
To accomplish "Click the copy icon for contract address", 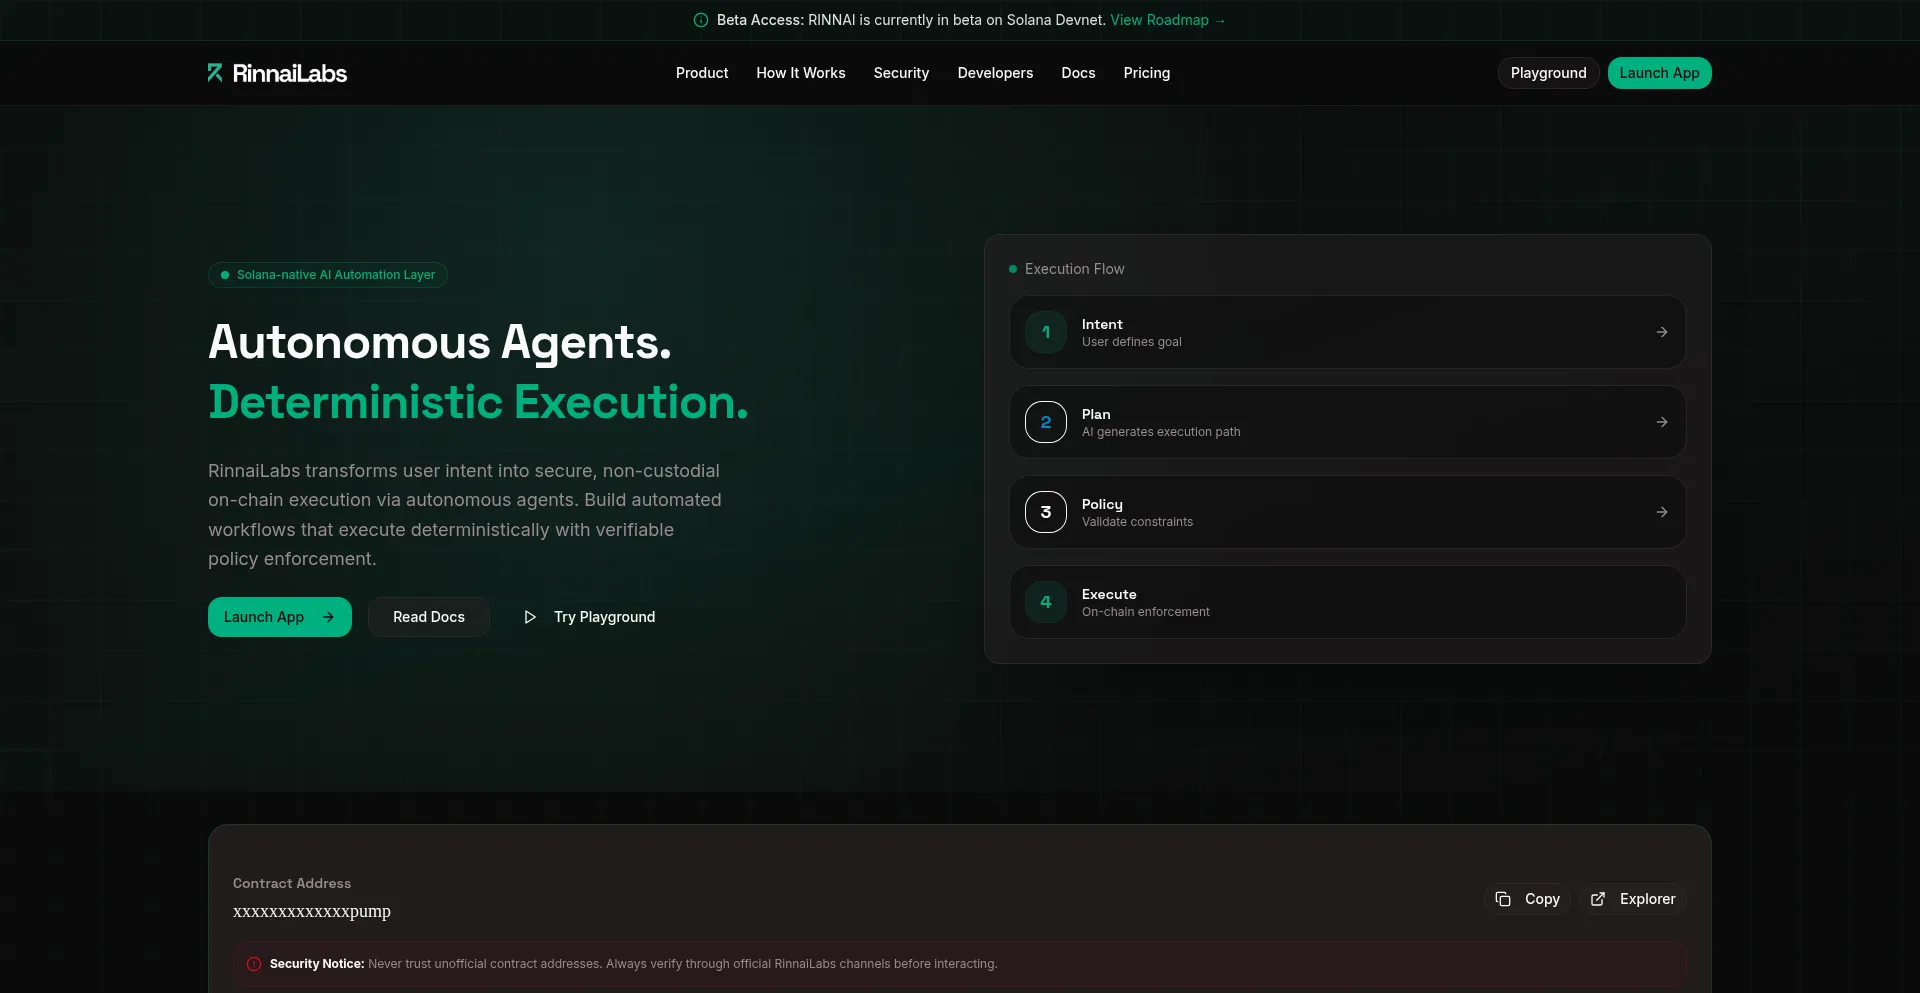I will tap(1503, 899).
